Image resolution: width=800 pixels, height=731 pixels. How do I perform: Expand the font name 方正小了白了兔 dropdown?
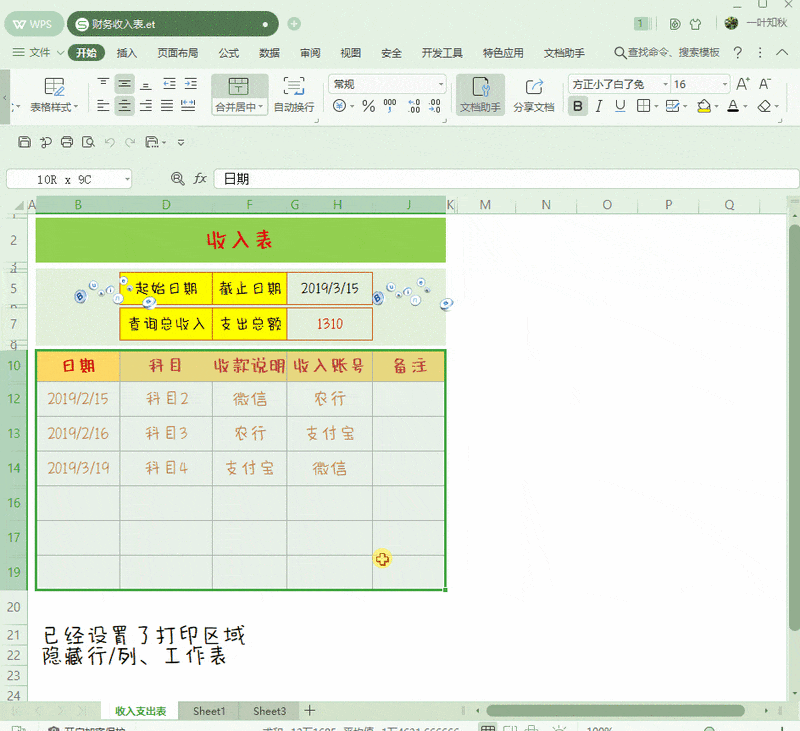point(665,84)
